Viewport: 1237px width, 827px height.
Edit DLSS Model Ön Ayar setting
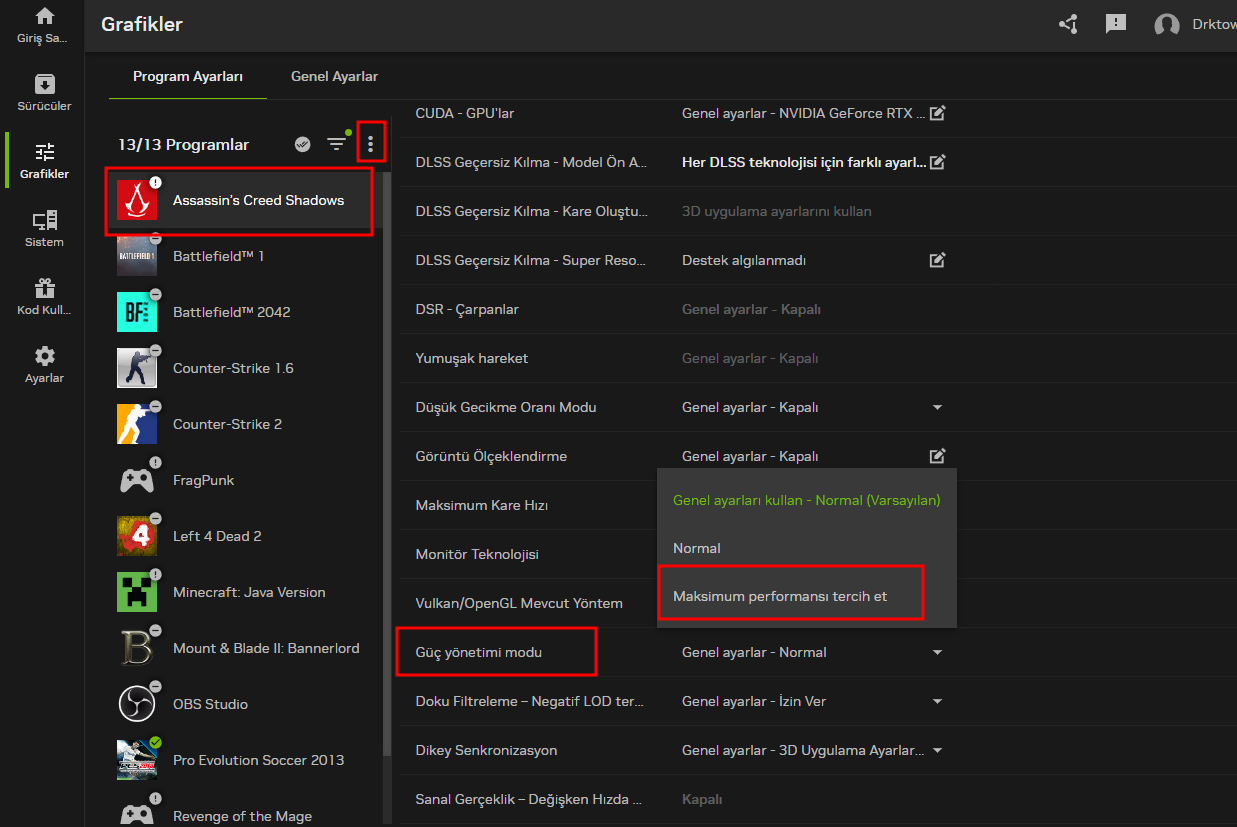coord(937,161)
